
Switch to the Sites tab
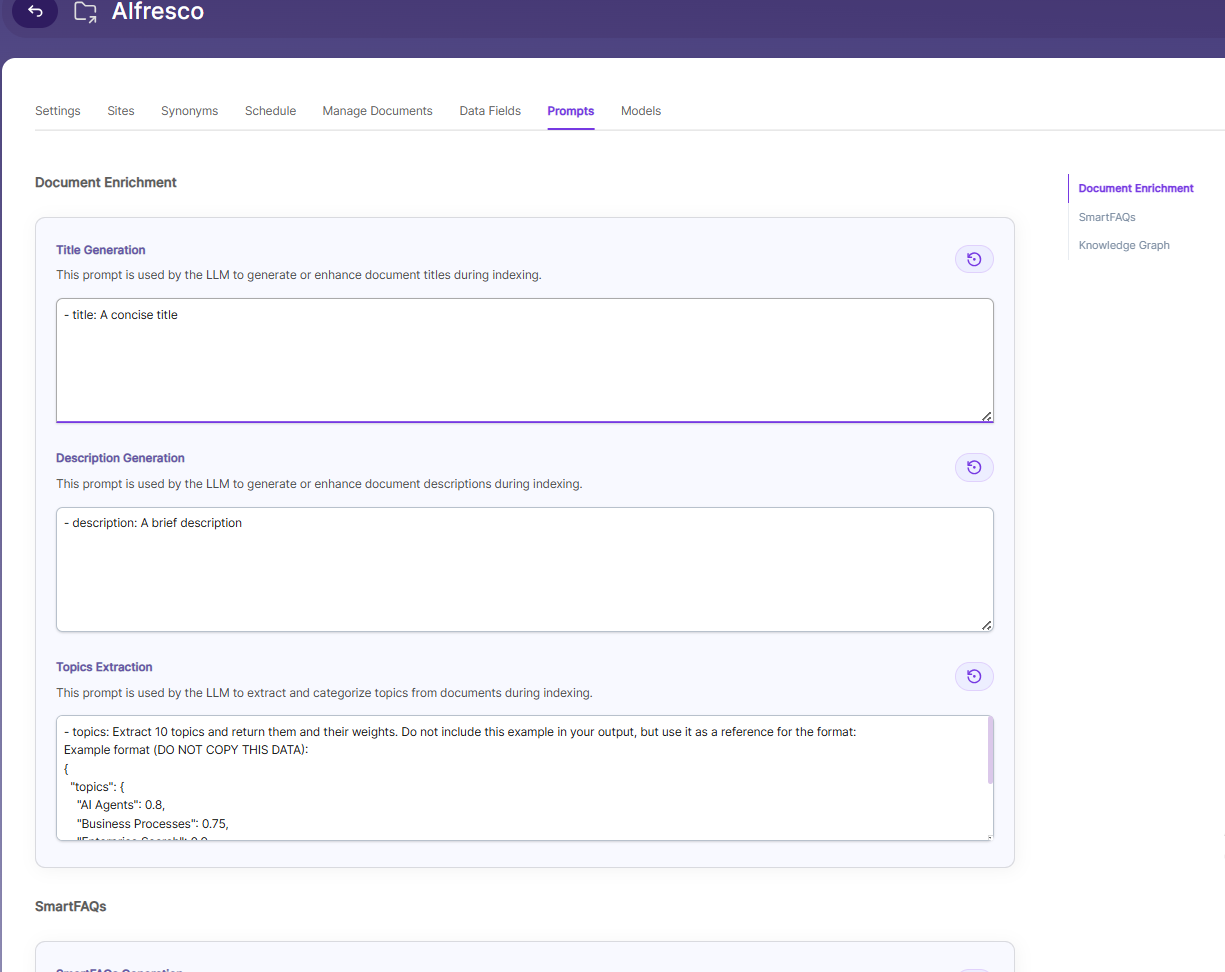click(x=121, y=111)
